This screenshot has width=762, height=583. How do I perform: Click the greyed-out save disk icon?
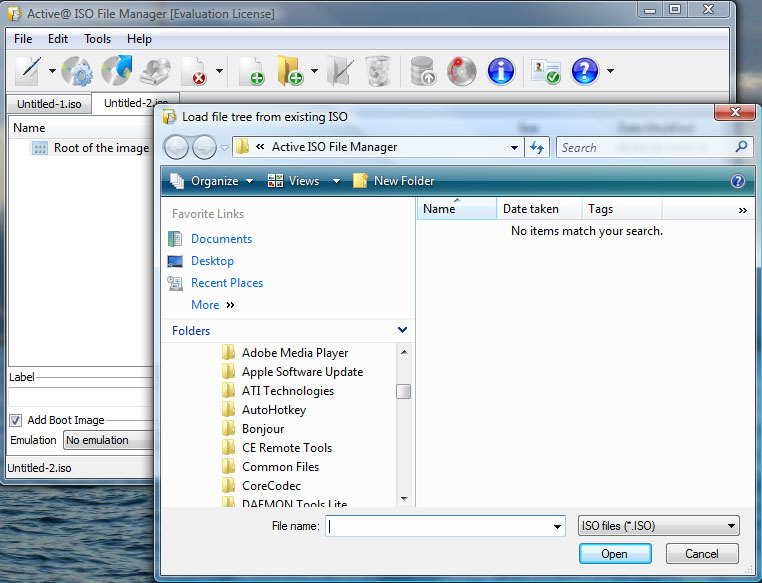pos(156,71)
